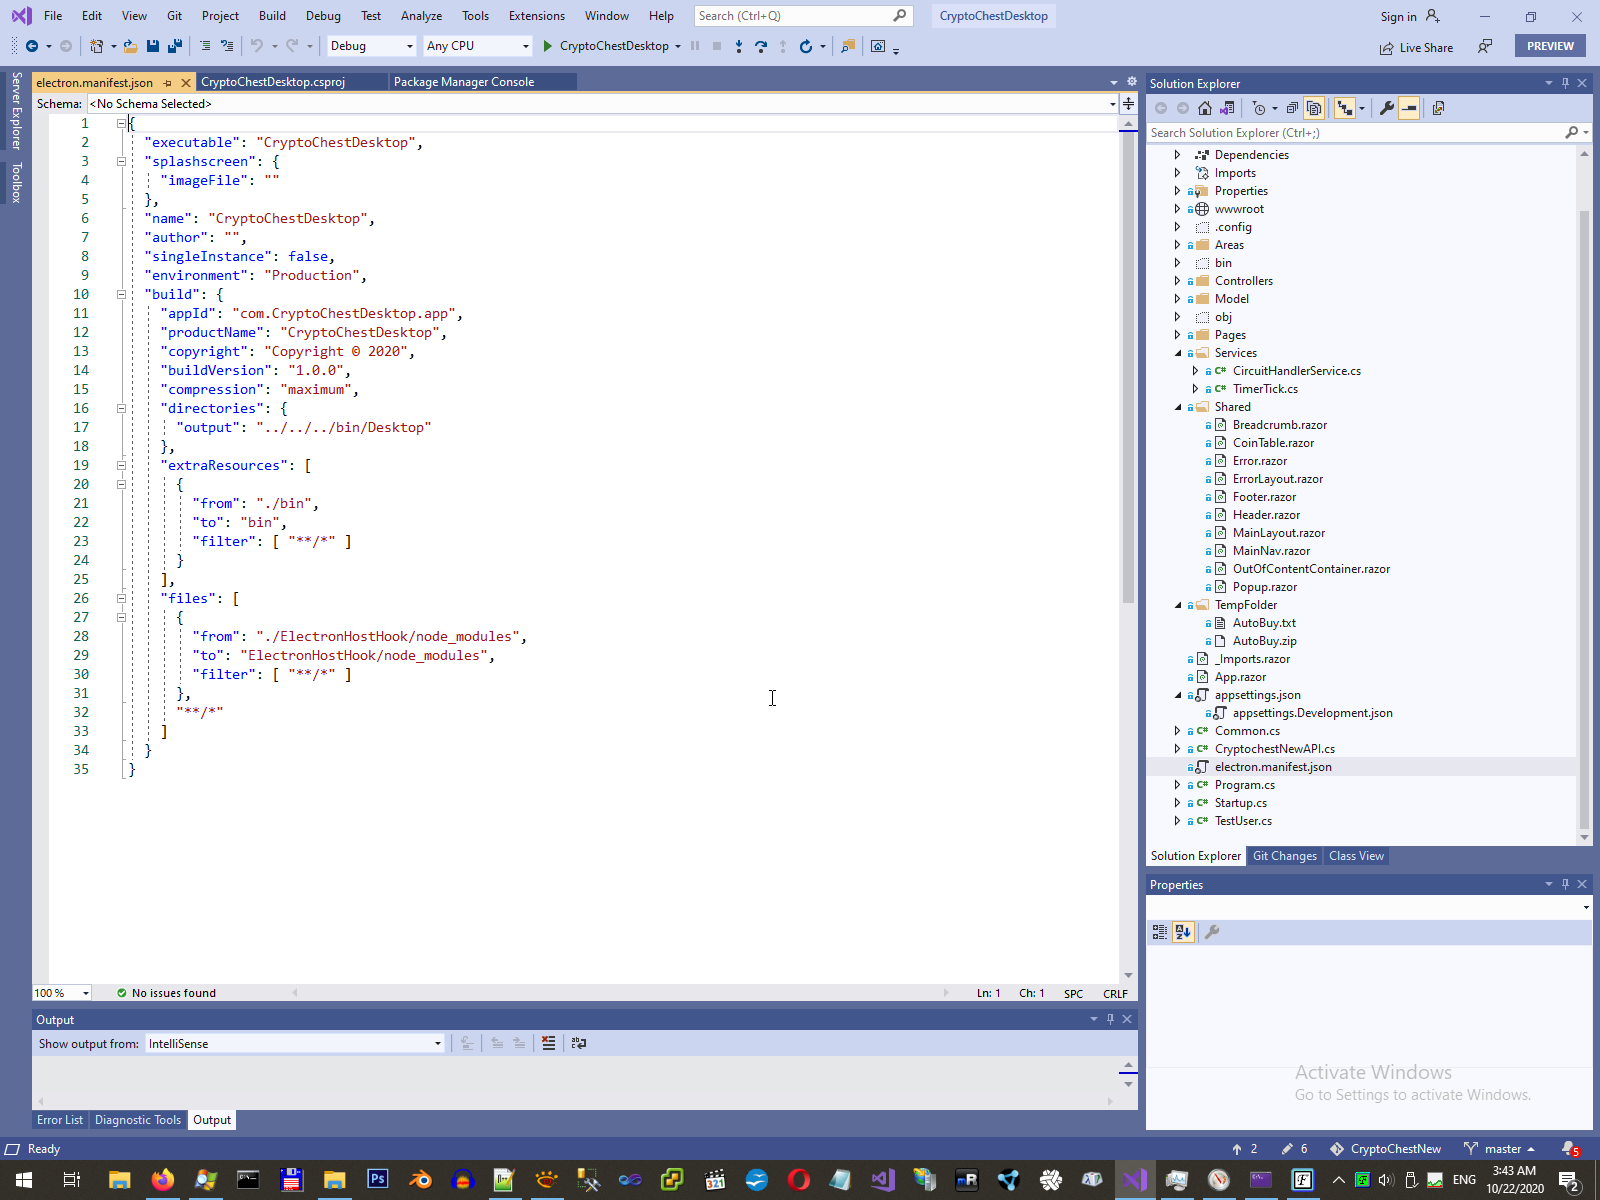Viewport: 1600px width, 1200px height.
Task: Toggle Alphabetical sort in Properties panel
Action: 1183,932
